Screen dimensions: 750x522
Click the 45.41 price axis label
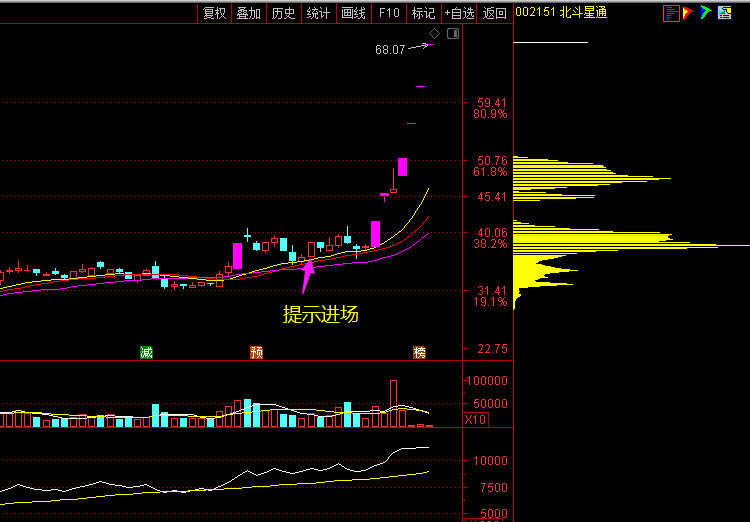coord(492,197)
